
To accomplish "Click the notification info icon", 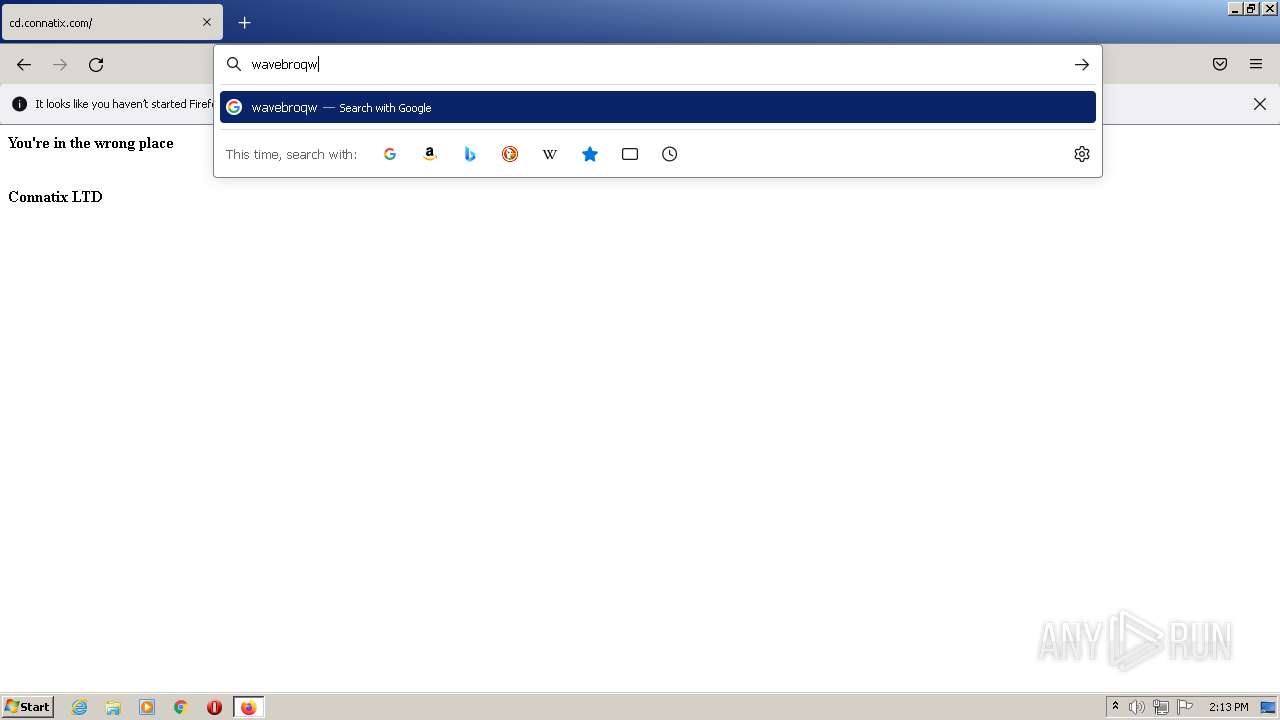I will click(x=19, y=104).
